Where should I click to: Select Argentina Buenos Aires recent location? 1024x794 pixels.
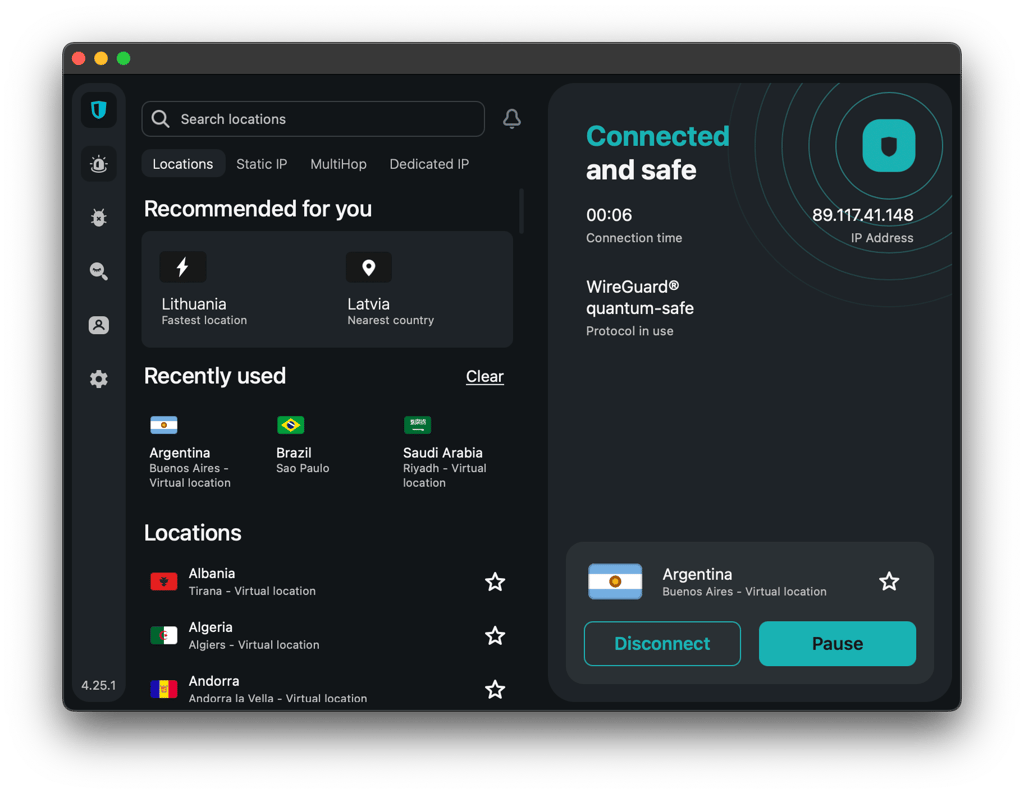189,451
